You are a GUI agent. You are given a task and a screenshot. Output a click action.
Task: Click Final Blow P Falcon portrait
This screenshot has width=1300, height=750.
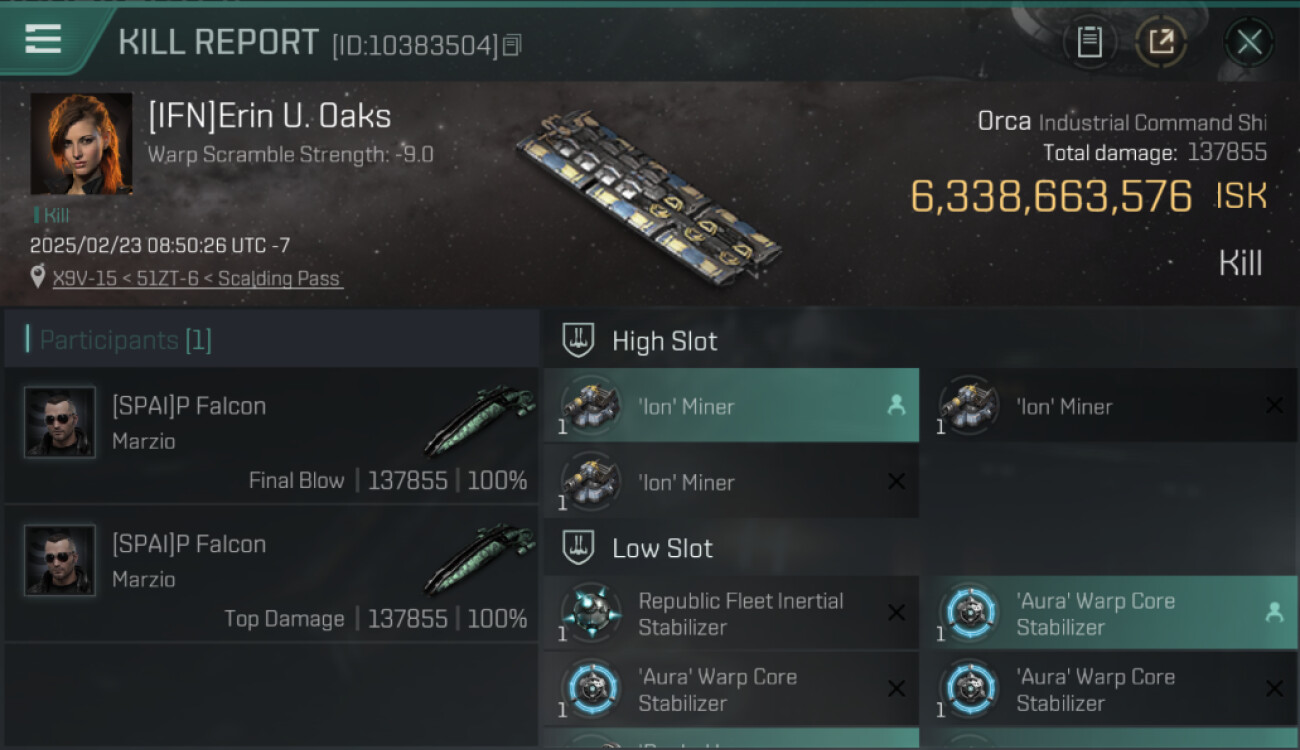60,422
